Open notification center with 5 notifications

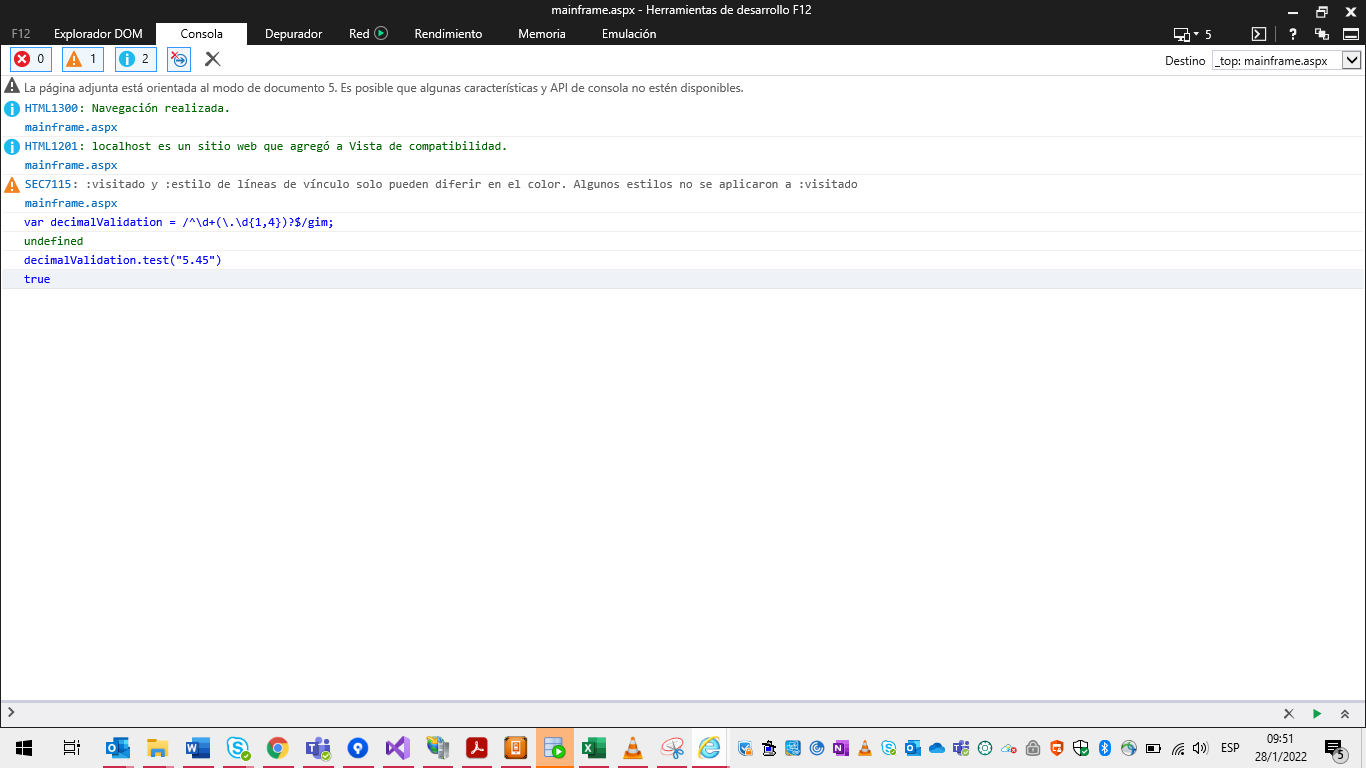click(x=1335, y=749)
